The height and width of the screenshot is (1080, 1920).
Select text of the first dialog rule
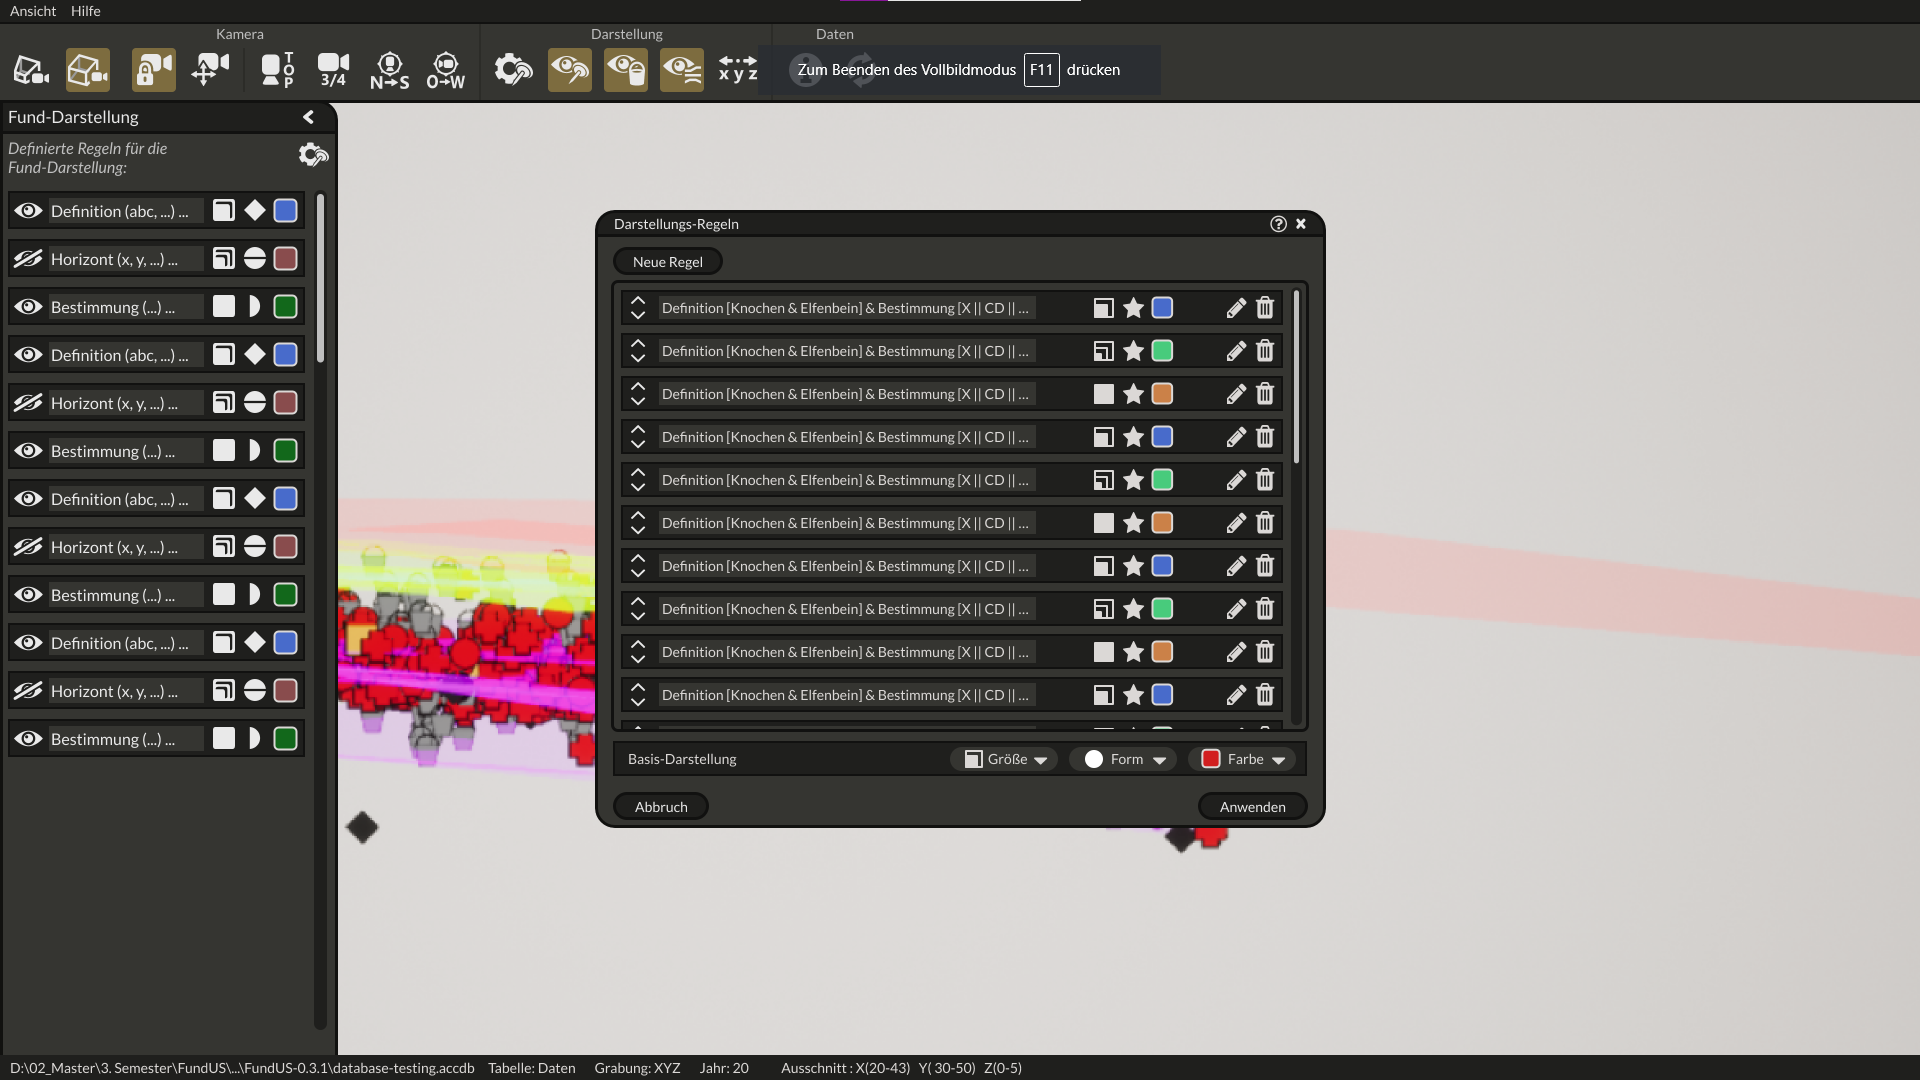[x=846, y=308]
